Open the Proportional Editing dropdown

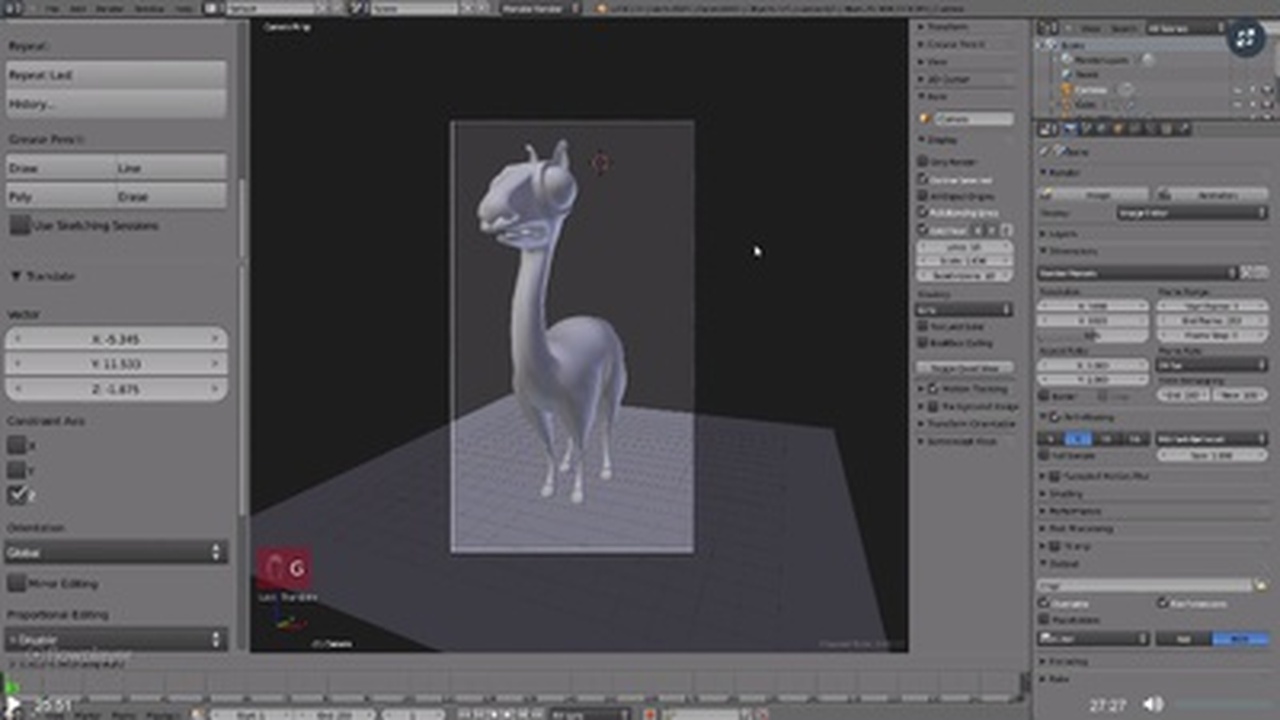116,639
